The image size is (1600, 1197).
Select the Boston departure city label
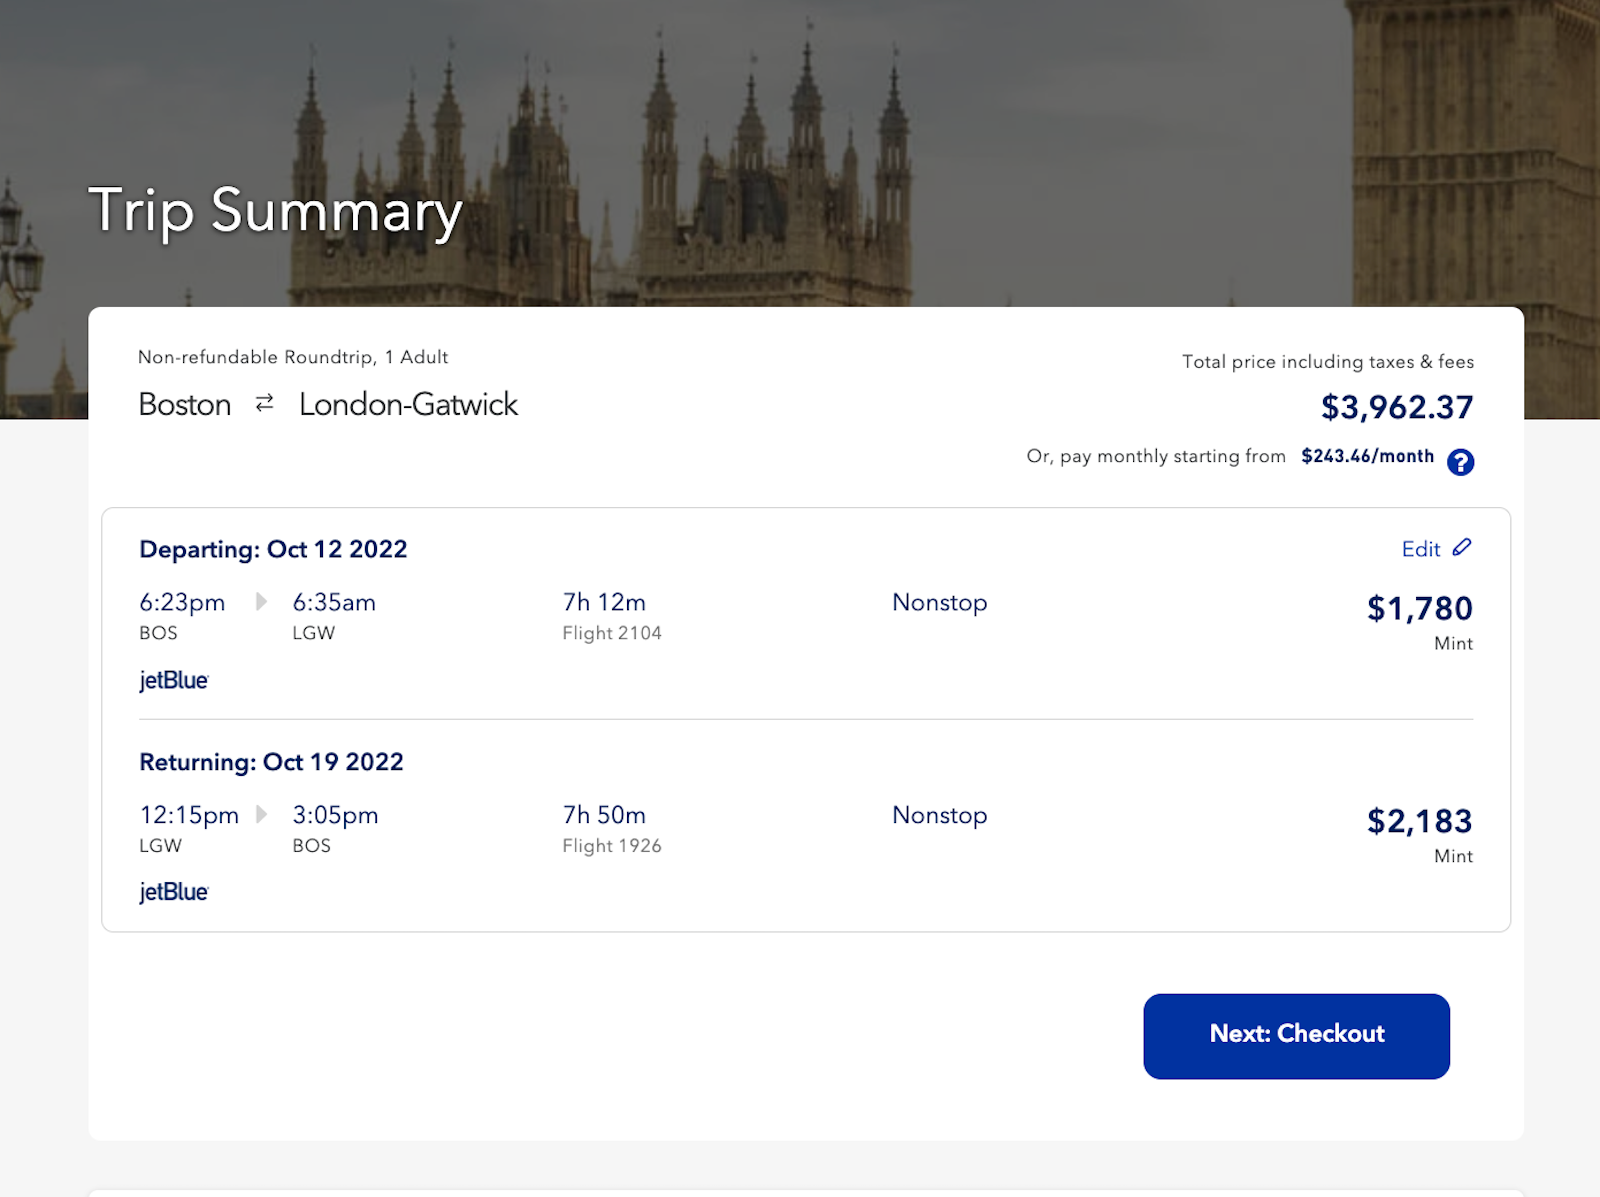click(185, 405)
